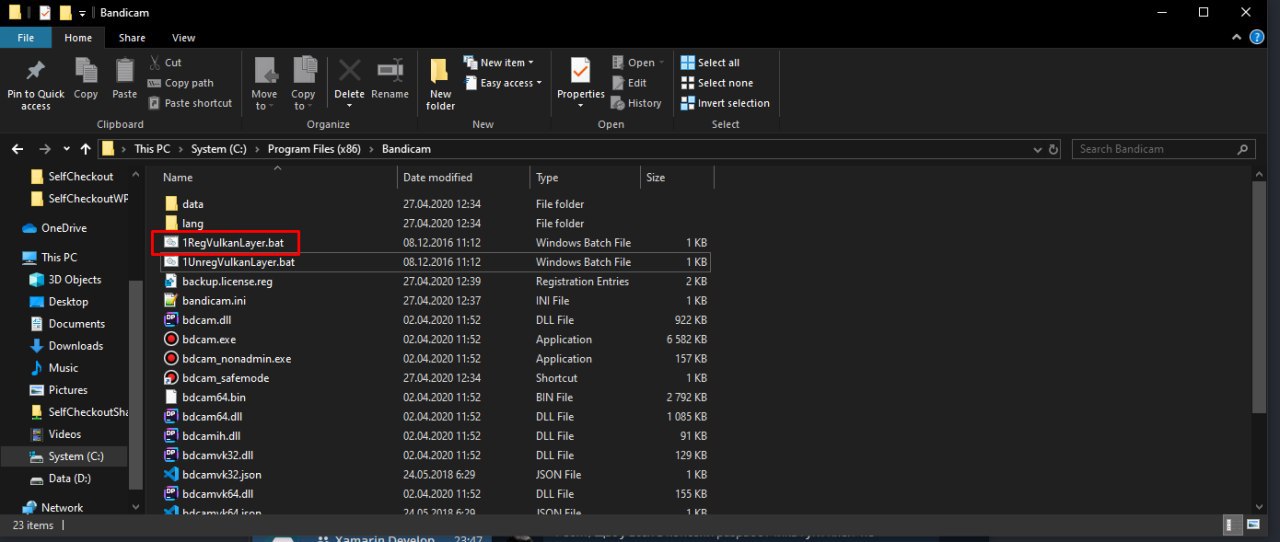Click Select none

tap(717, 83)
